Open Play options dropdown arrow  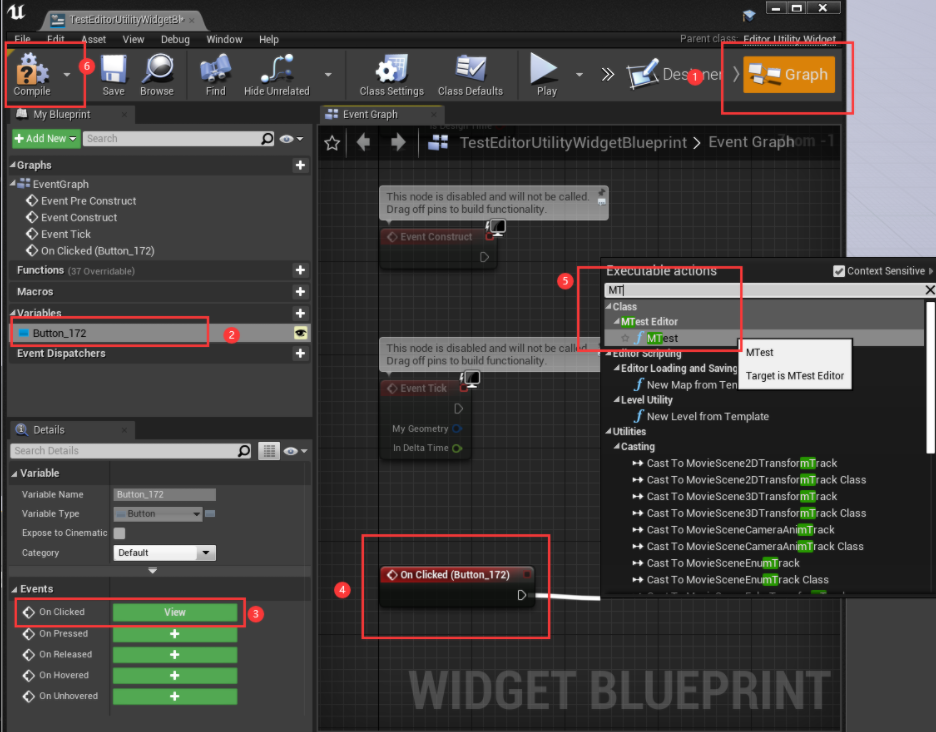coord(579,75)
